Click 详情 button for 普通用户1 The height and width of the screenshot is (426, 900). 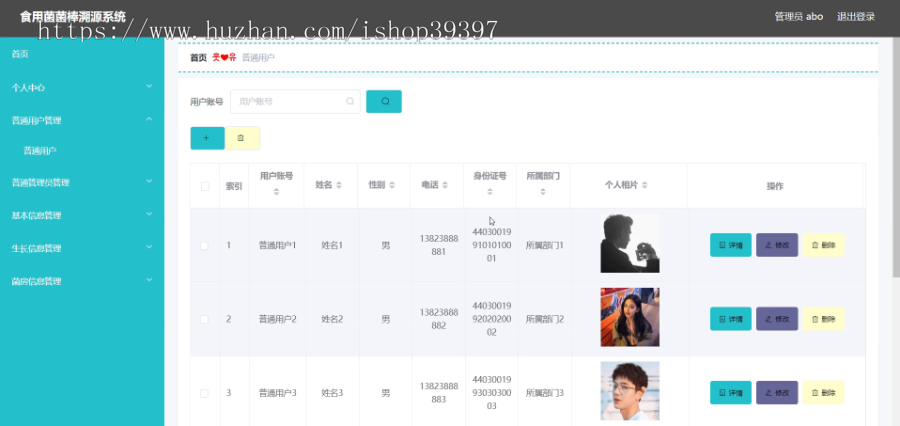[731, 245]
